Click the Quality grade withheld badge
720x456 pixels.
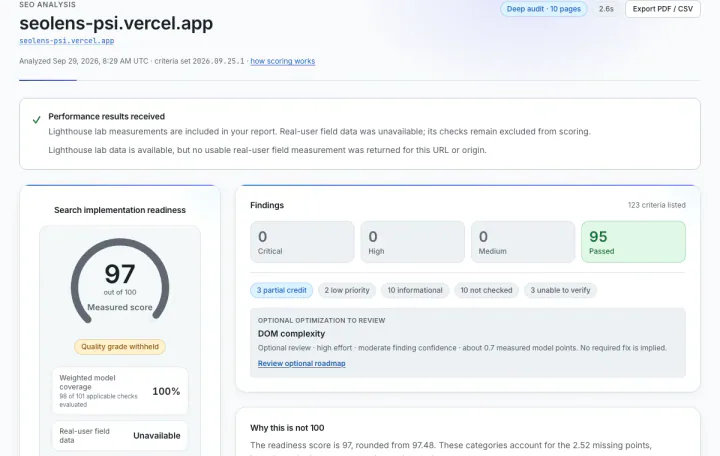[120, 347]
